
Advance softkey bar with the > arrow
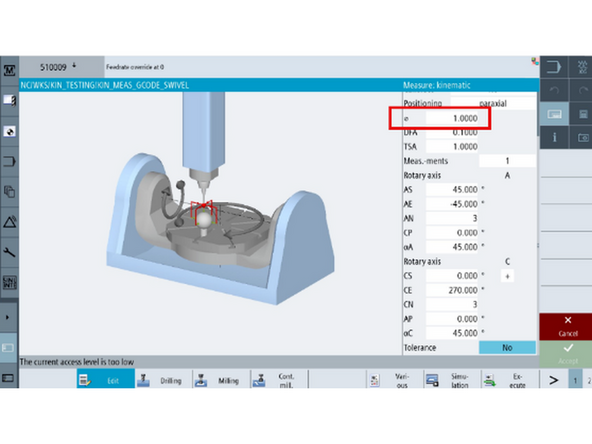pos(553,379)
